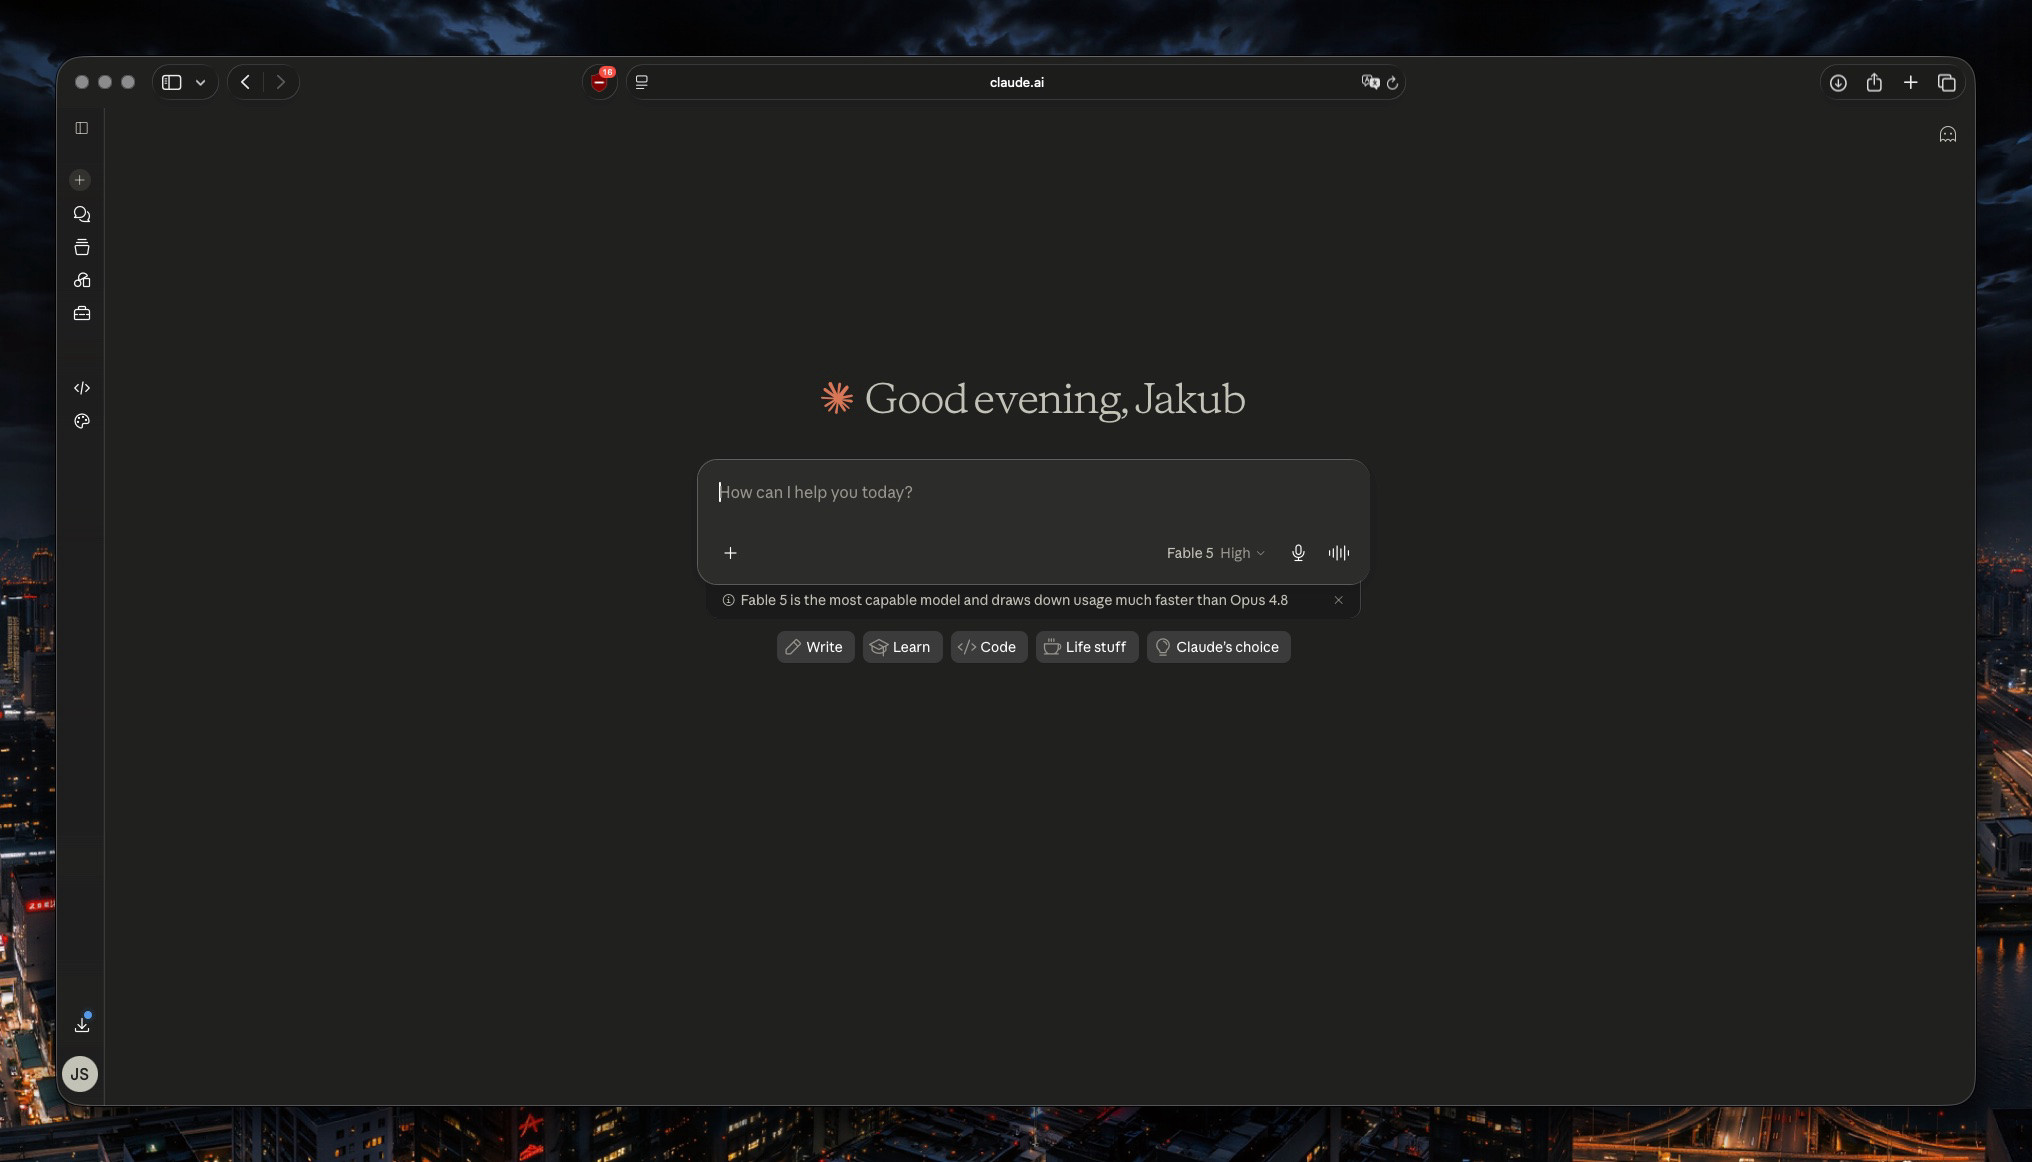
Task: Select the Learn suggestion chip
Action: tap(902, 647)
